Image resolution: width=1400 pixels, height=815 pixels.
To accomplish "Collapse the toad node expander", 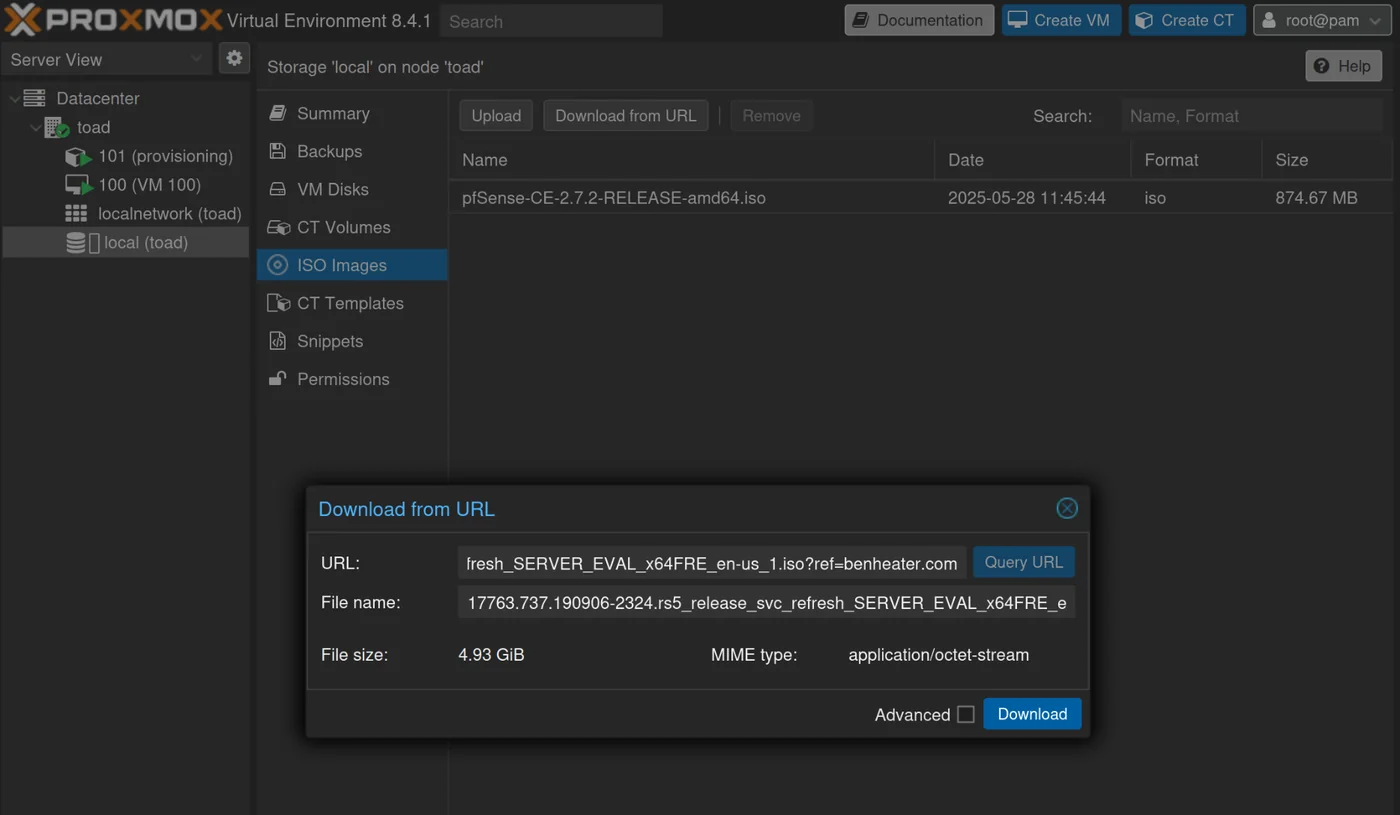I will click(36, 128).
